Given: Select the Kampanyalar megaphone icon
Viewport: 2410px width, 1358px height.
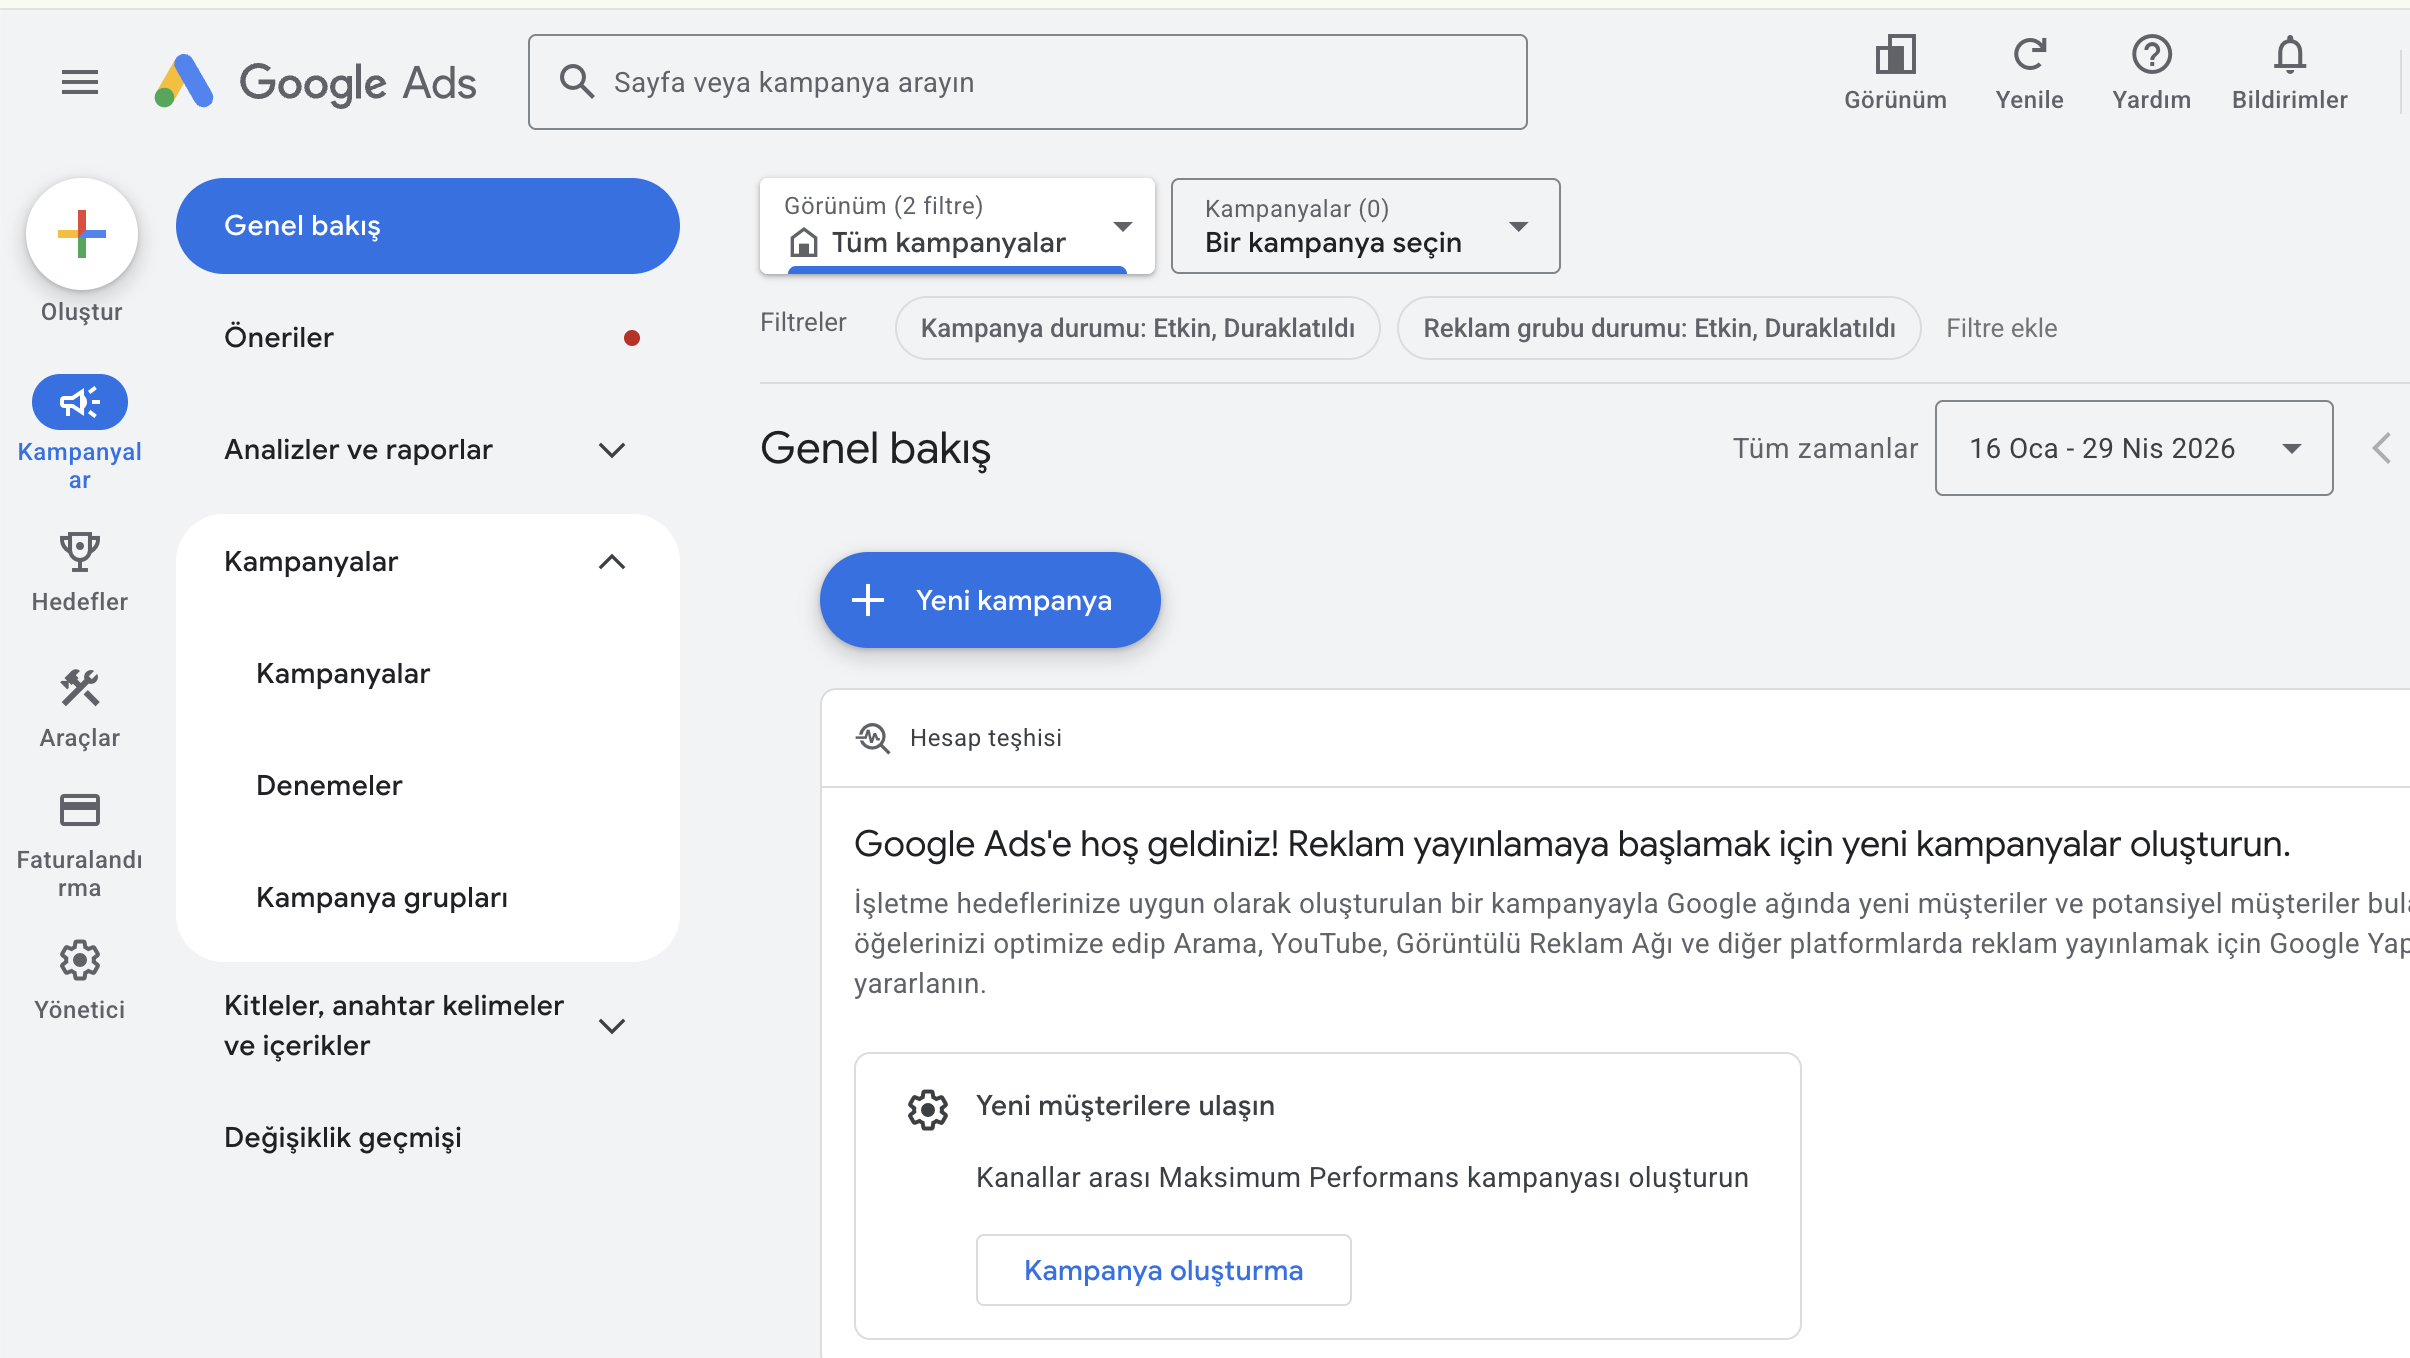Looking at the screenshot, I should click(x=80, y=402).
